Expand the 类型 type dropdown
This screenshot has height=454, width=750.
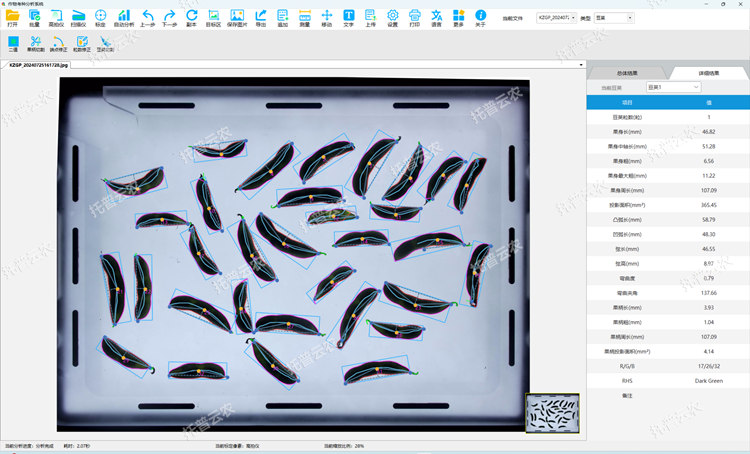click(x=614, y=17)
